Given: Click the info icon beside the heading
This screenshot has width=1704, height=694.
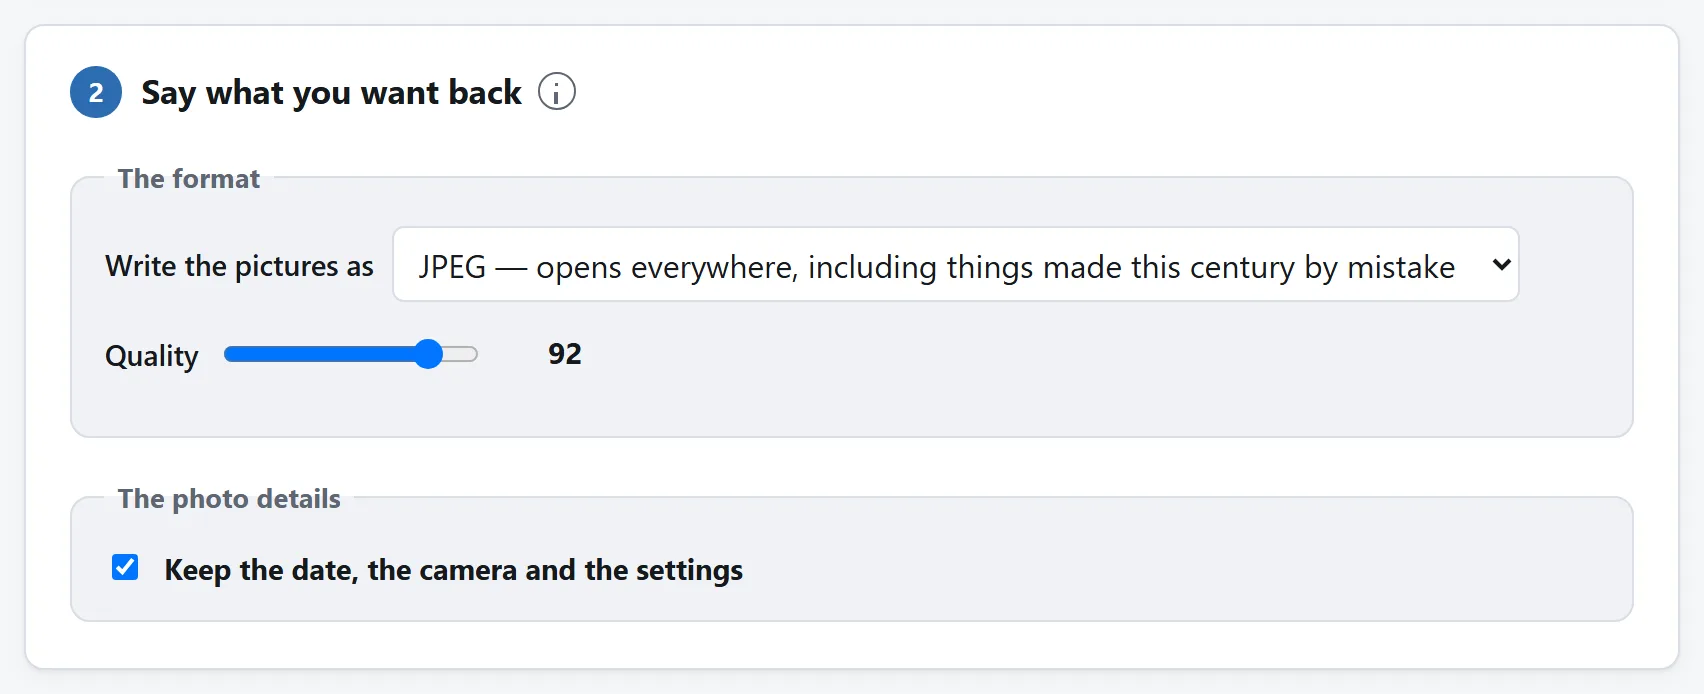Looking at the screenshot, I should pyautogui.click(x=557, y=92).
